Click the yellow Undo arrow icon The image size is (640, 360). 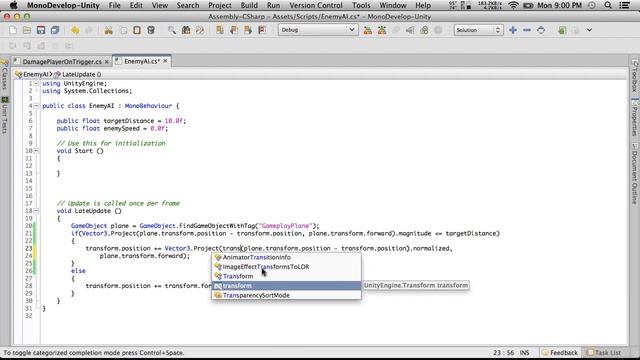[x=75, y=30]
